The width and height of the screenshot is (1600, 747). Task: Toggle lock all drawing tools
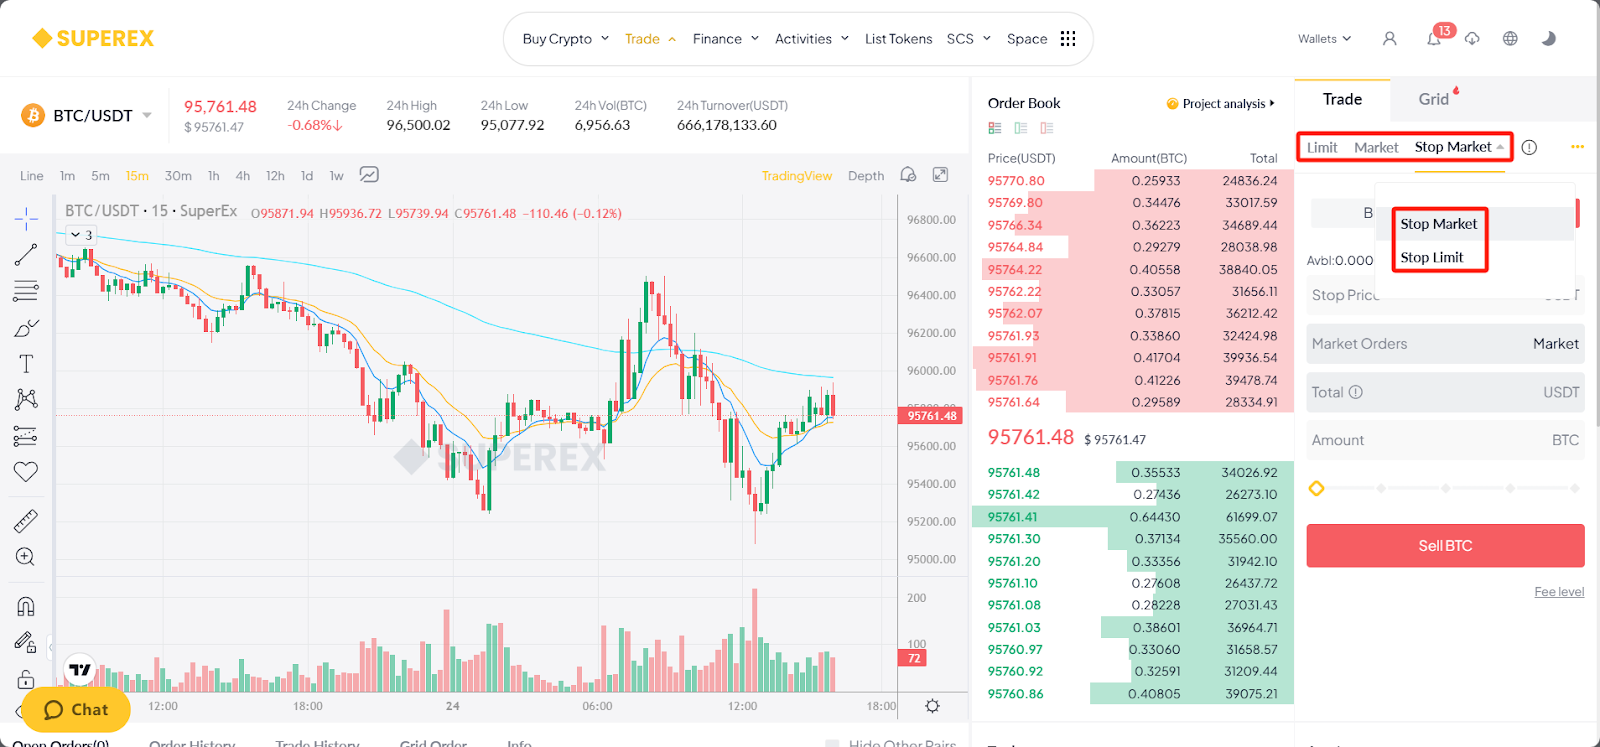26,679
